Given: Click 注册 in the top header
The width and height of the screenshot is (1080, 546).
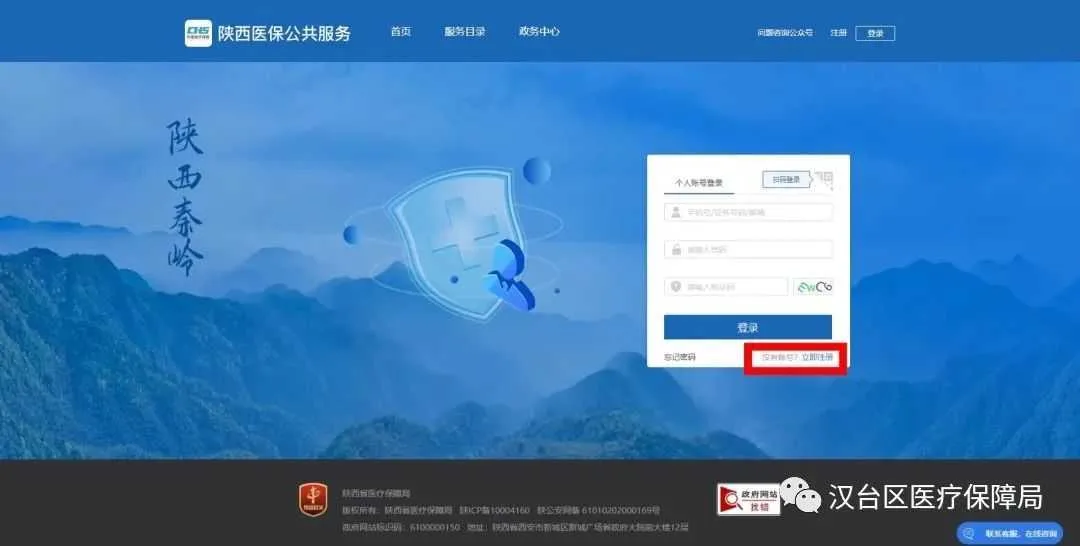Looking at the screenshot, I should click(x=838, y=33).
